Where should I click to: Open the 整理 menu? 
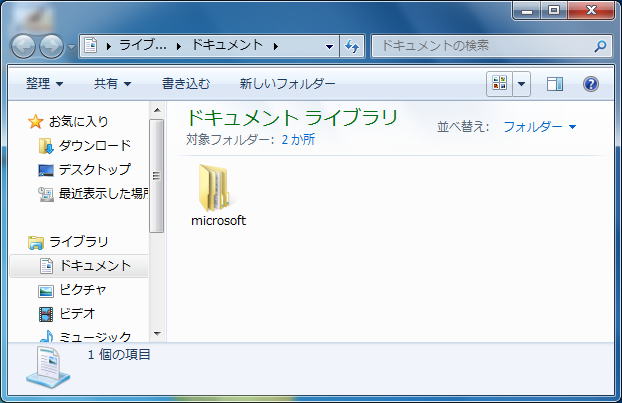(44, 84)
